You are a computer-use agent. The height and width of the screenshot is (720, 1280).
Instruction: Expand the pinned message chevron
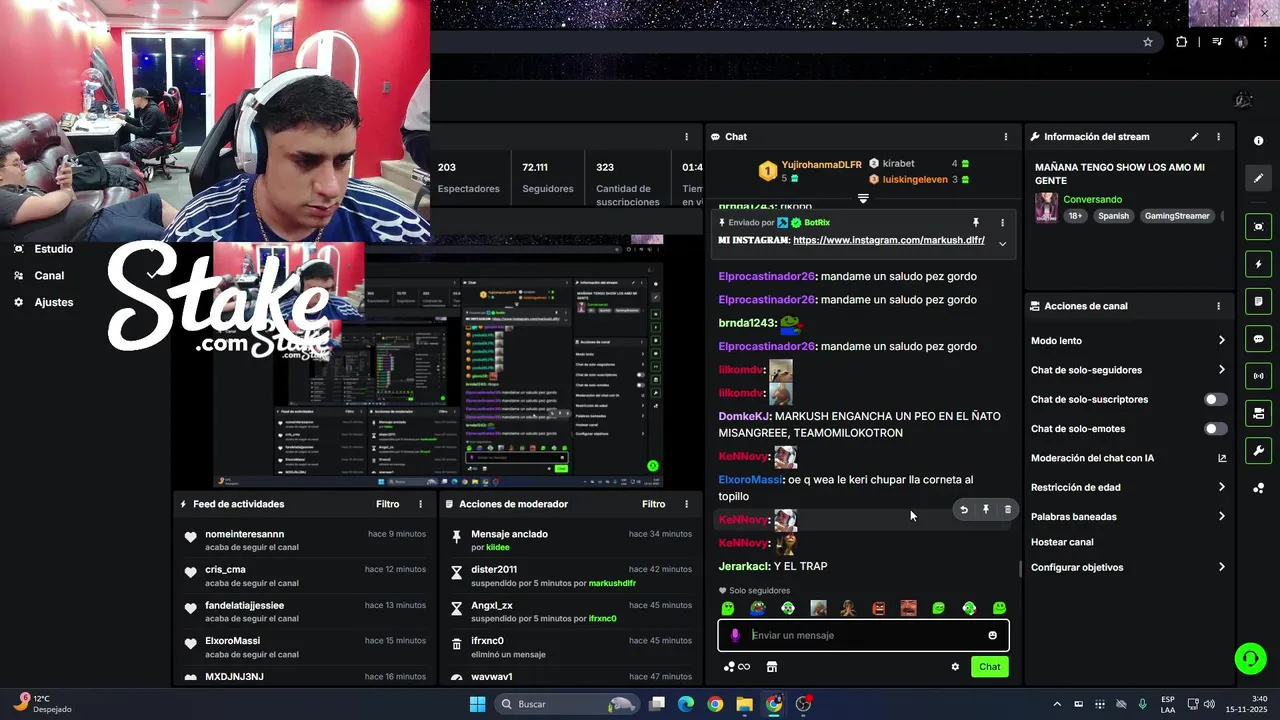click(1002, 243)
